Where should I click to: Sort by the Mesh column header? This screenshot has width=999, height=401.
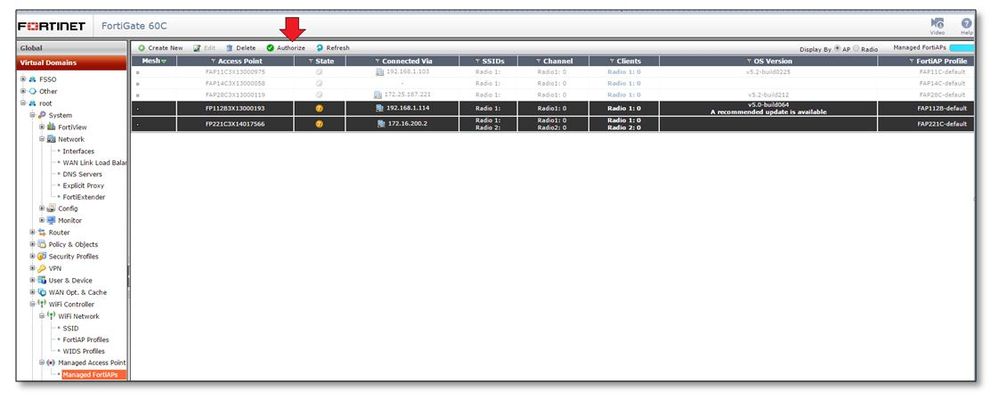pos(154,61)
